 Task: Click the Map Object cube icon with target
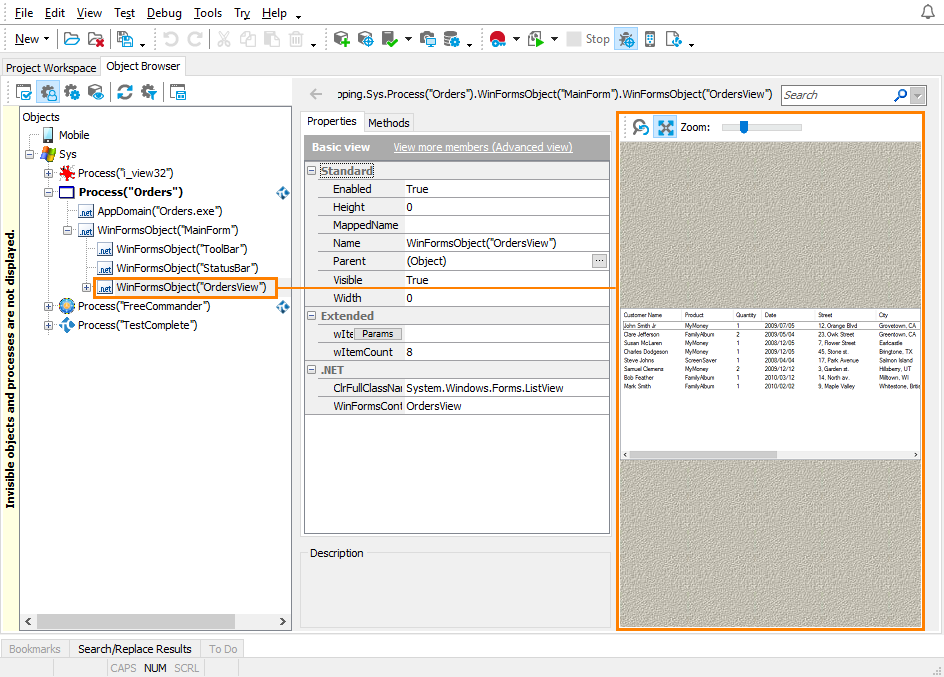pyautogui.click(x=365, y=39)
